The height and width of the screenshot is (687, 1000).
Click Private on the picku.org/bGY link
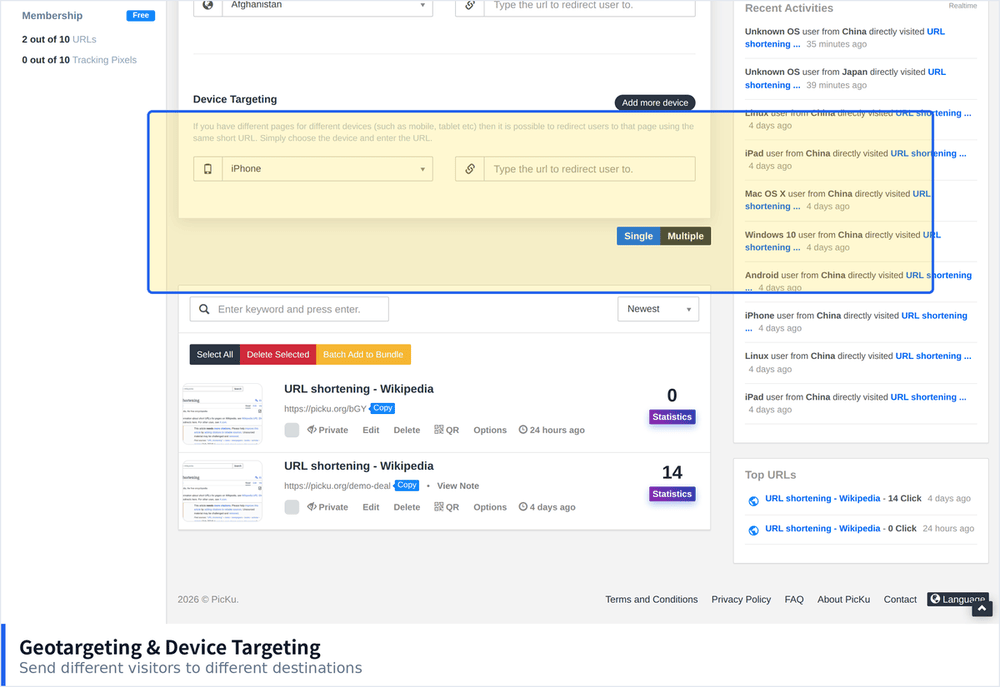click(328, 430)
